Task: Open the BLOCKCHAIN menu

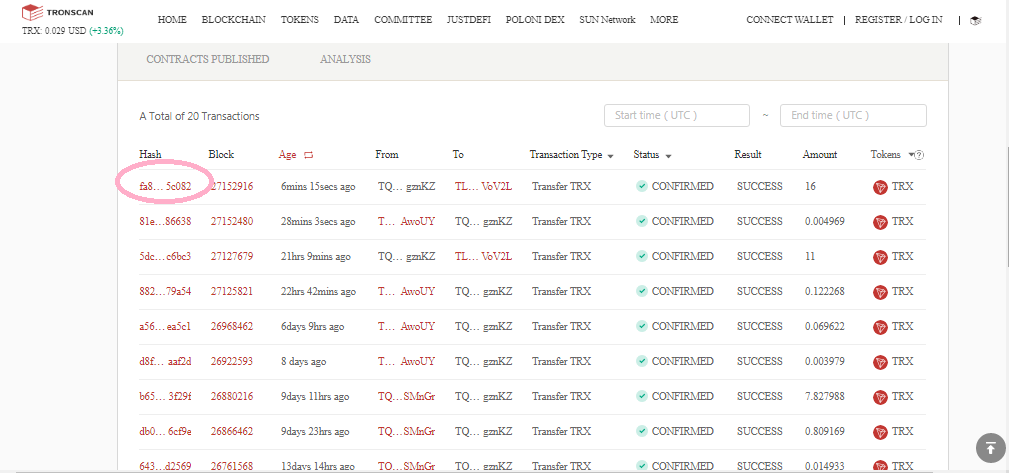Action: 234,20
